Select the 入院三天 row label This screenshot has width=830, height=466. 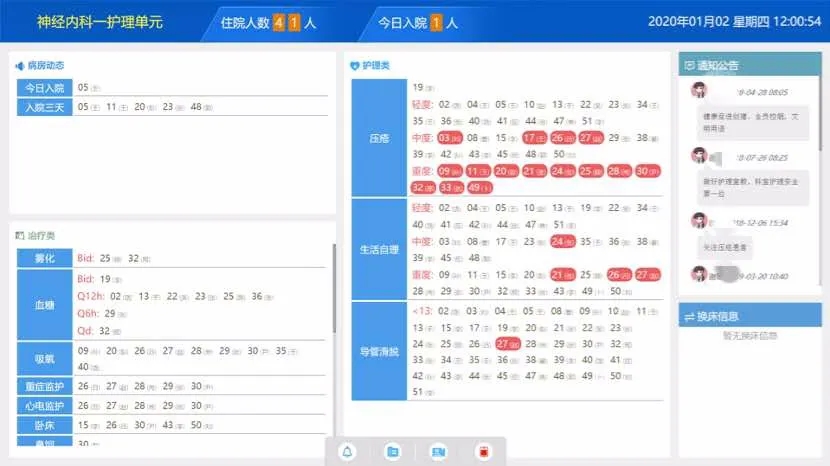click(x=44, y=107)
